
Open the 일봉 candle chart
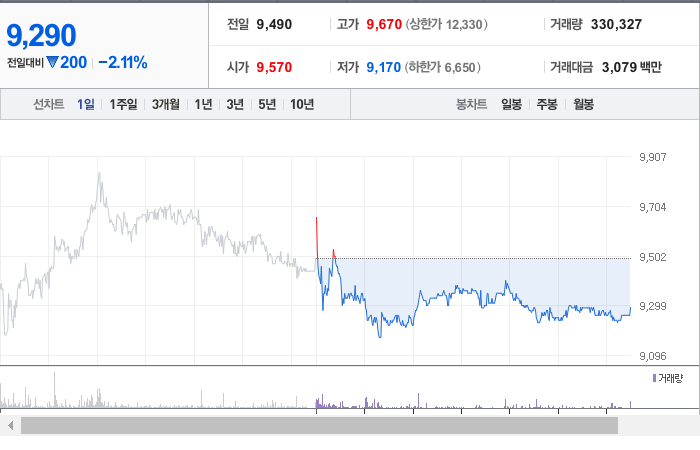511,104
